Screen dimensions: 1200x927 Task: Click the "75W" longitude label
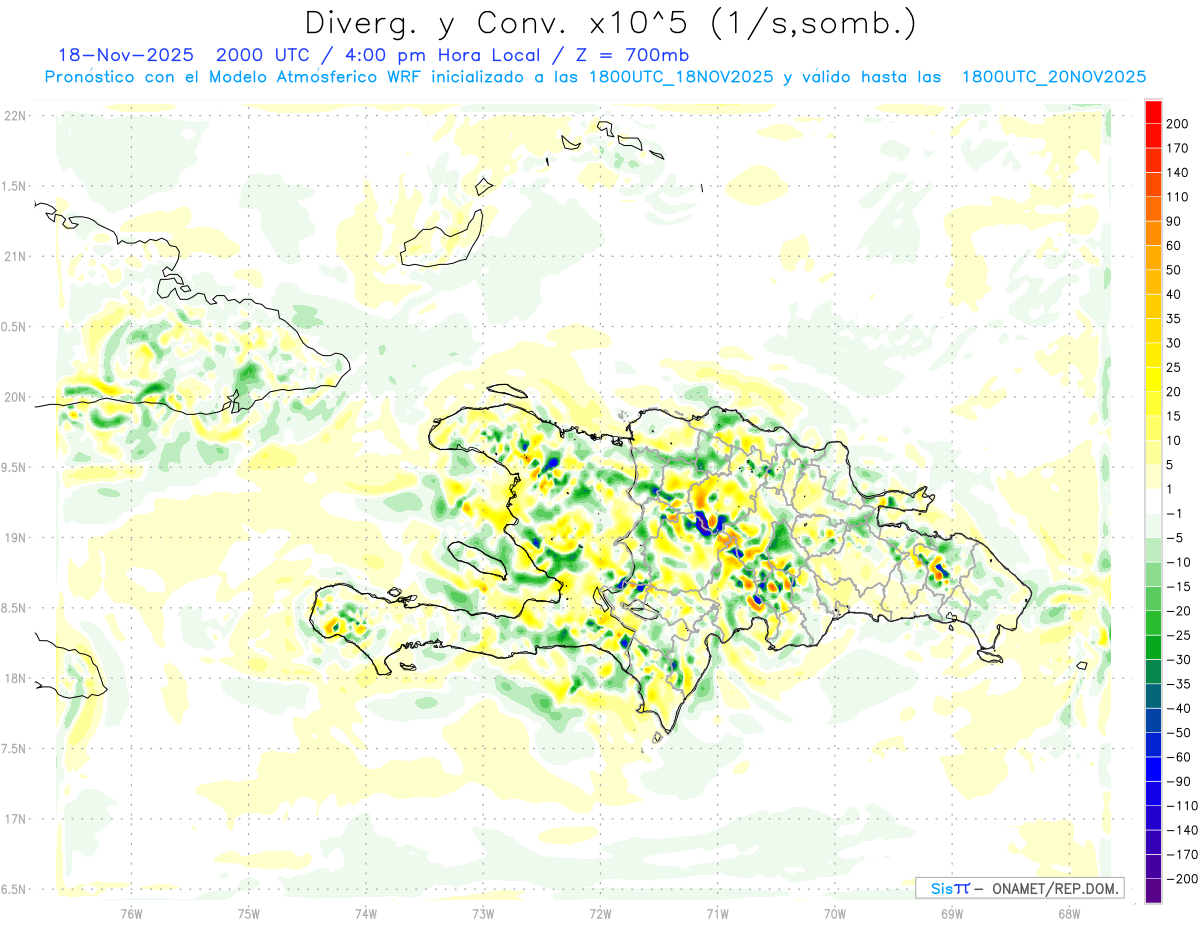click(x=249, y=913)
